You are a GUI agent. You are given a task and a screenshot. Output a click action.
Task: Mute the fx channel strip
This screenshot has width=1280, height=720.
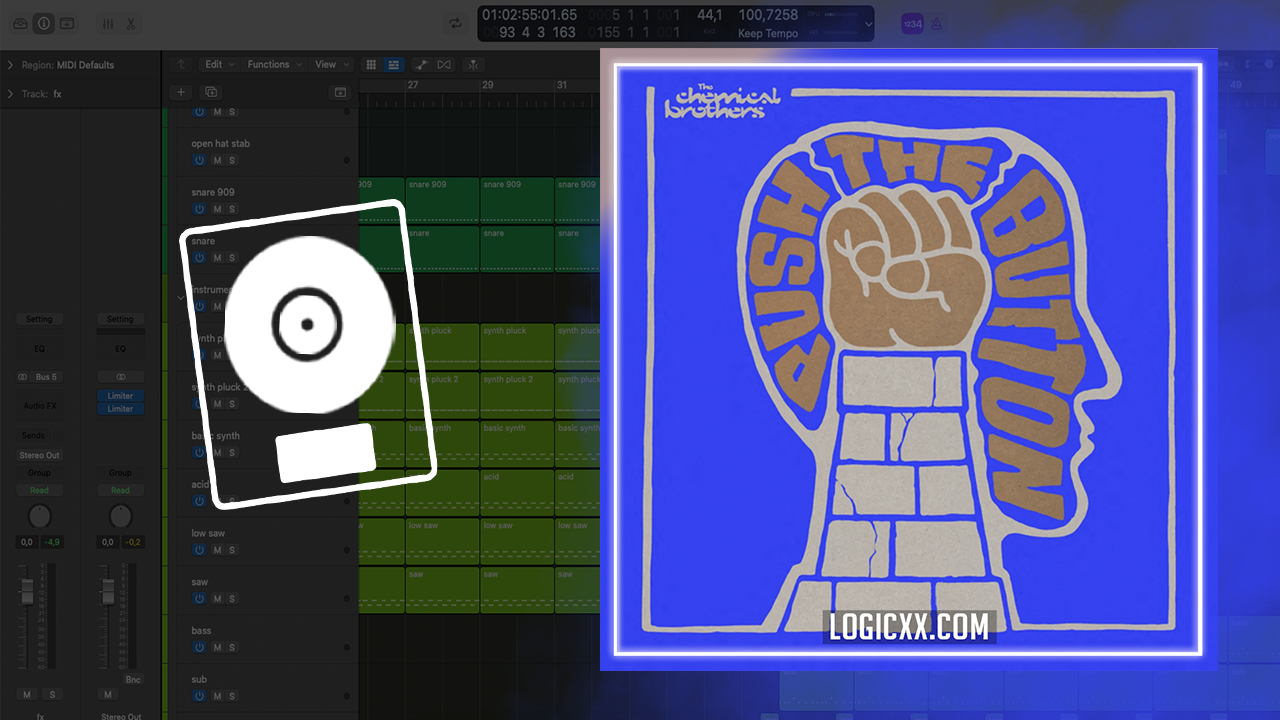[27, 694]
